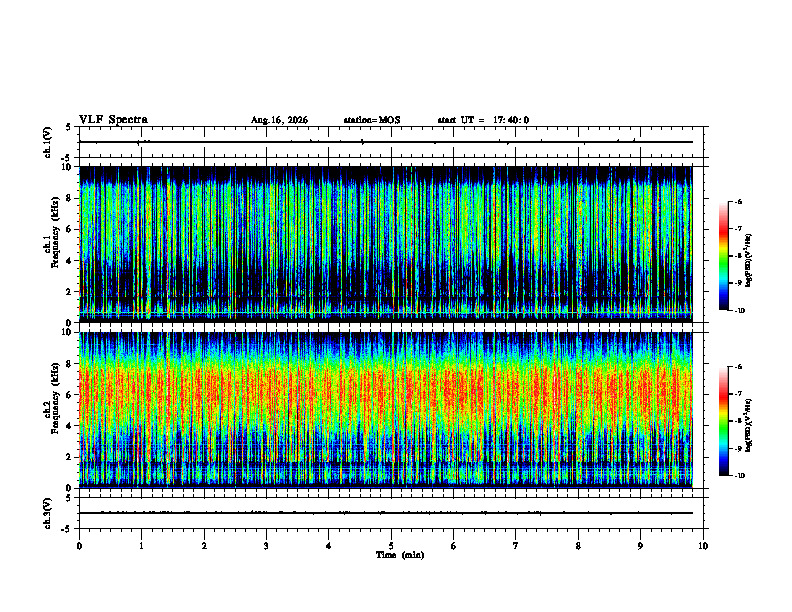Screen dimensions: 792x612
Task: Click the "5" tick on the Time axis
Action: (x=391, y=546)
